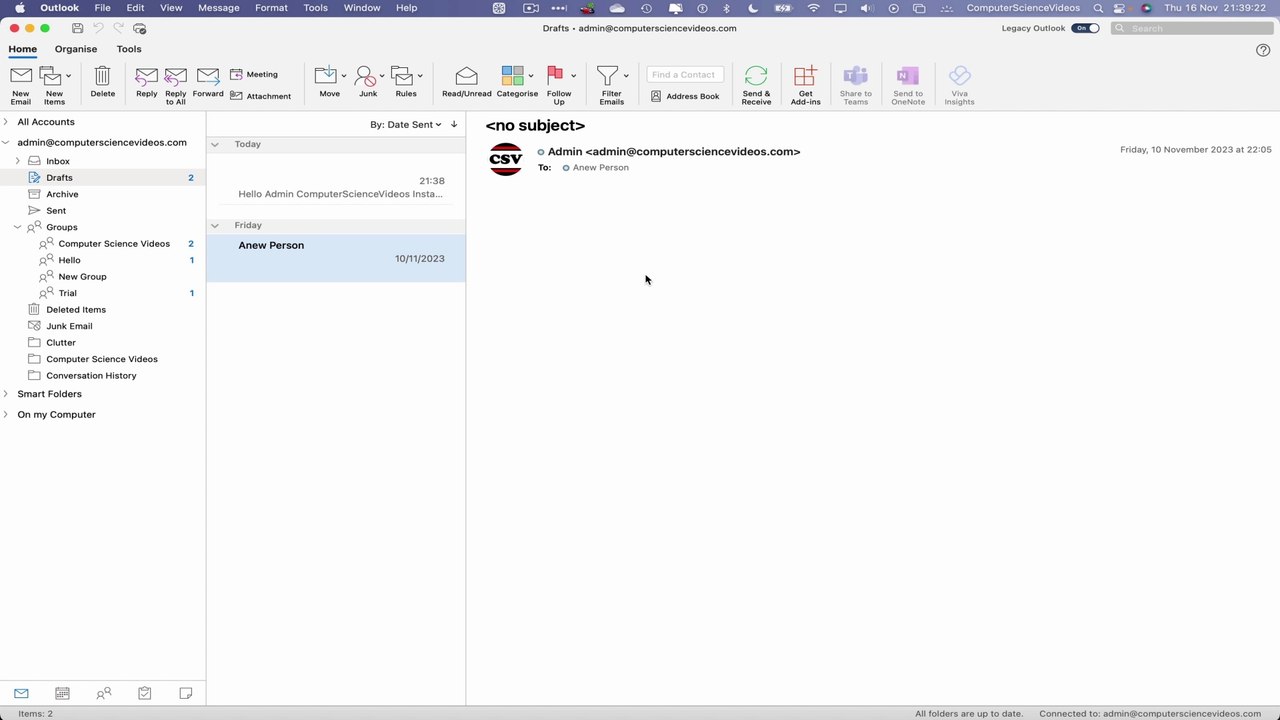The width and height of the screenshot is (1280, 720).
Task: Click the Forward icon
Action: 208,76
